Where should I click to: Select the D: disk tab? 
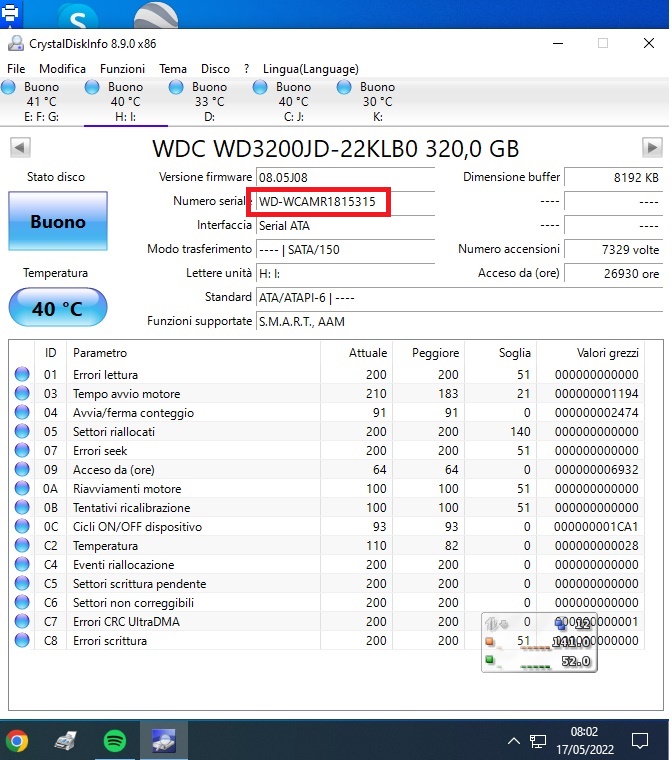(209, 102)
